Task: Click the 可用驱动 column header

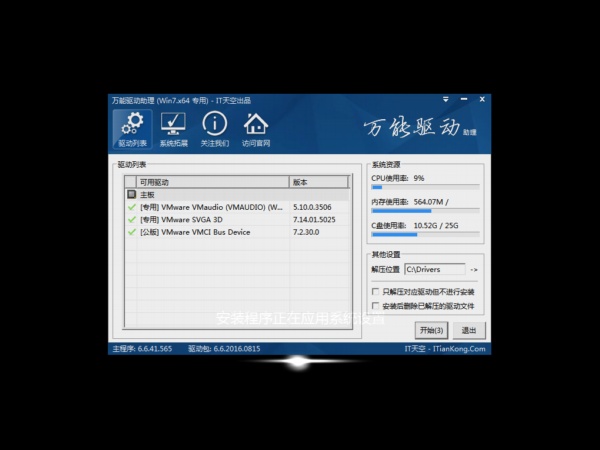Action: click(x=212, y=182)
